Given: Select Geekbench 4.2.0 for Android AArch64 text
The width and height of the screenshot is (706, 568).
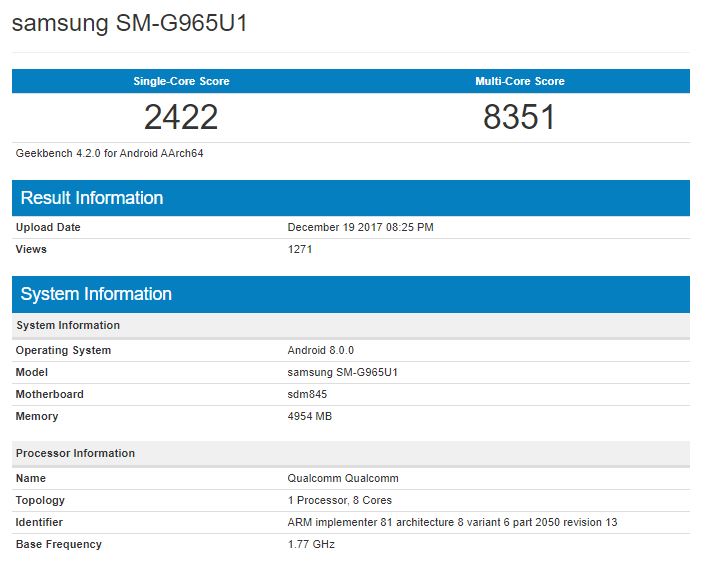Looking at the screenshot, I should click(109, 153).
